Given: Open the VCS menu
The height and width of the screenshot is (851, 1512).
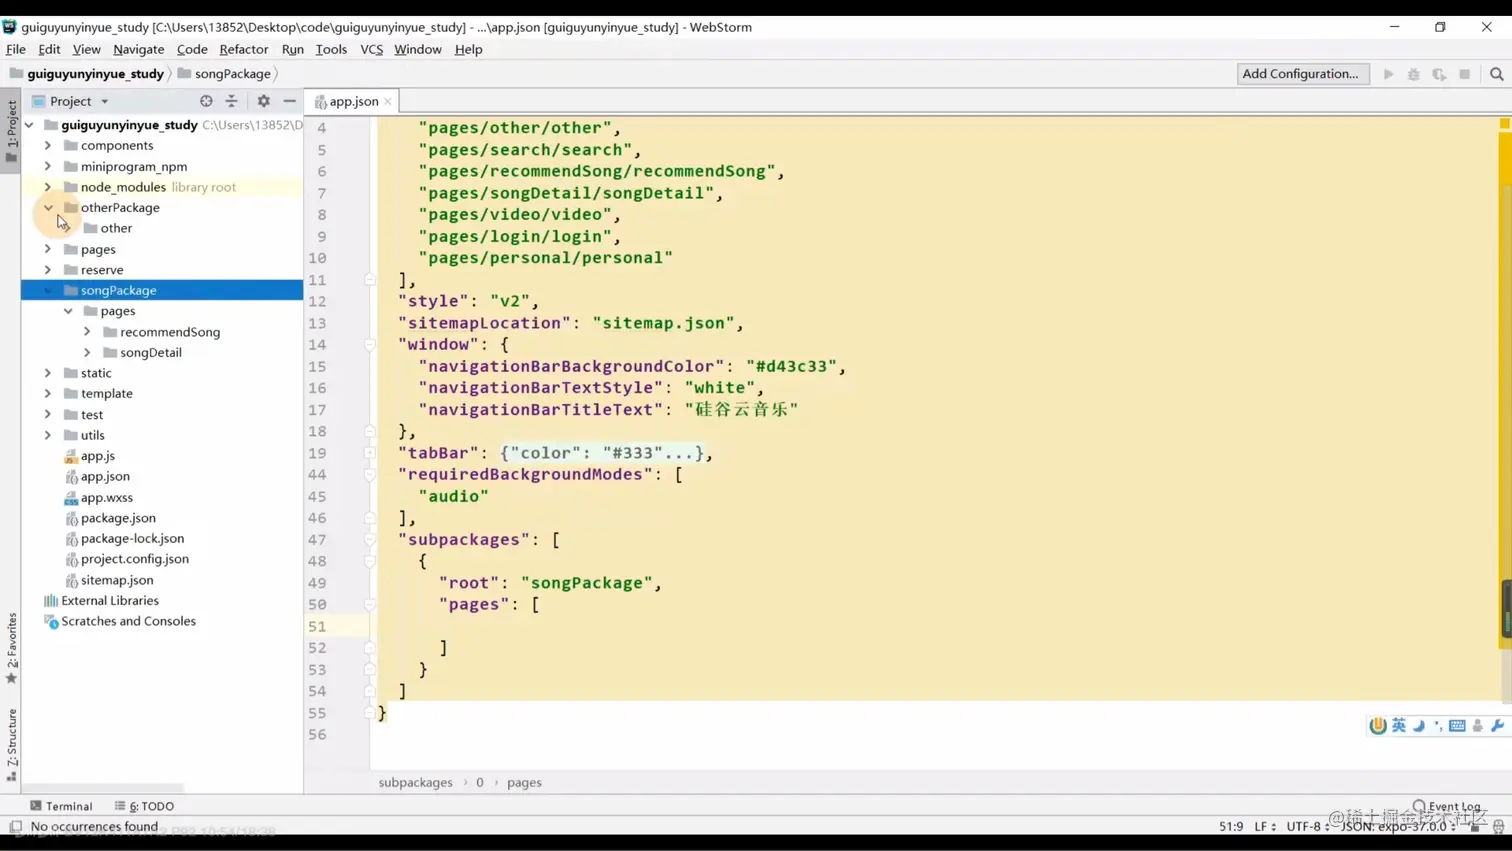Looking at the screenshot, I should click(371, 49).
